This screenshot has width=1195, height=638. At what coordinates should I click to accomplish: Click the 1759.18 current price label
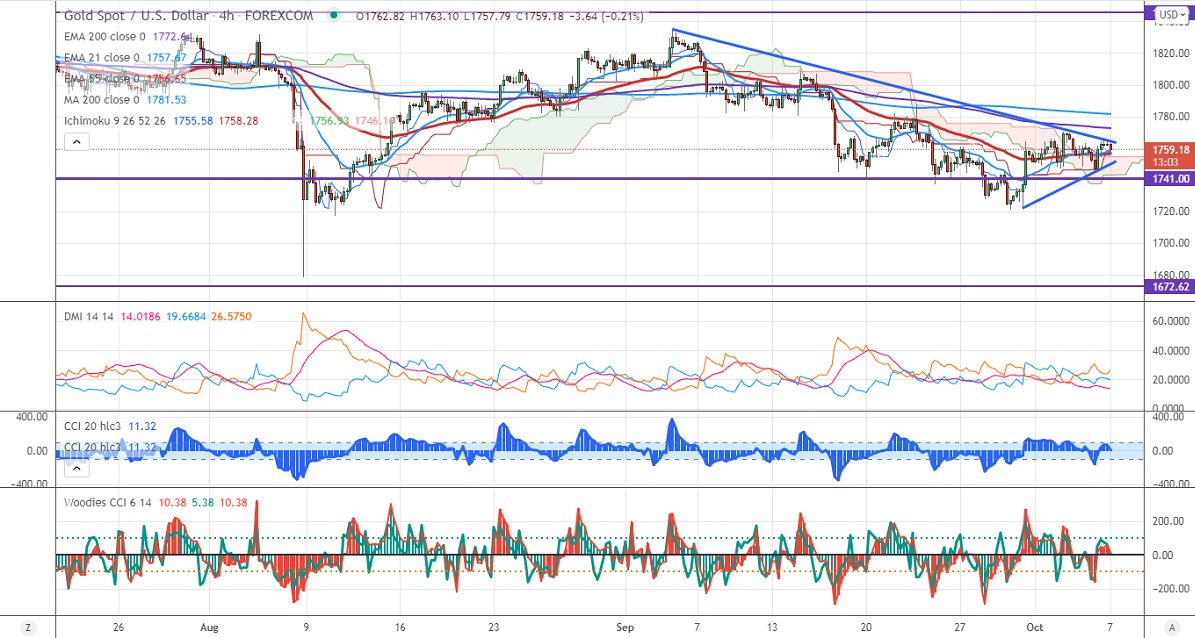tap(1171, 150)
